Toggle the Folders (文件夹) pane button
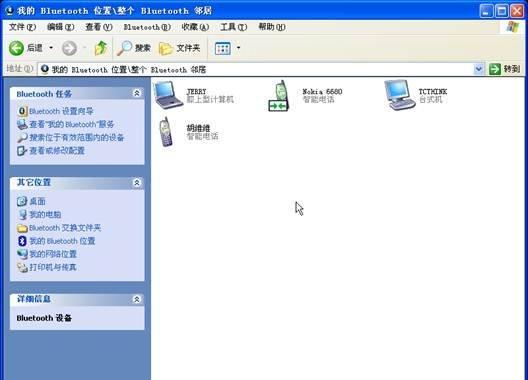 point(179,48)
